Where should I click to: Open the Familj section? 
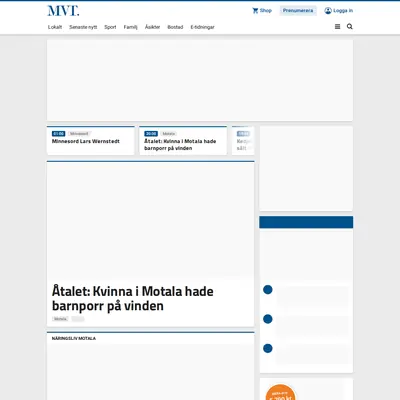[x=130, y=27]
